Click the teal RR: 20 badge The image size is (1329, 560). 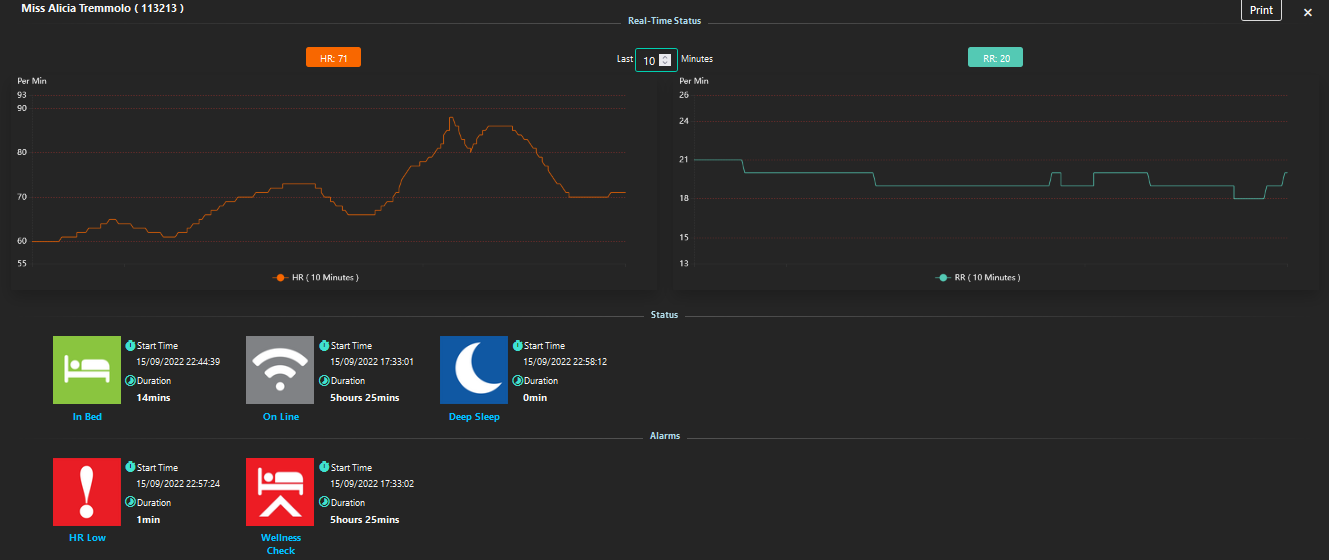(x=995, y=58)
